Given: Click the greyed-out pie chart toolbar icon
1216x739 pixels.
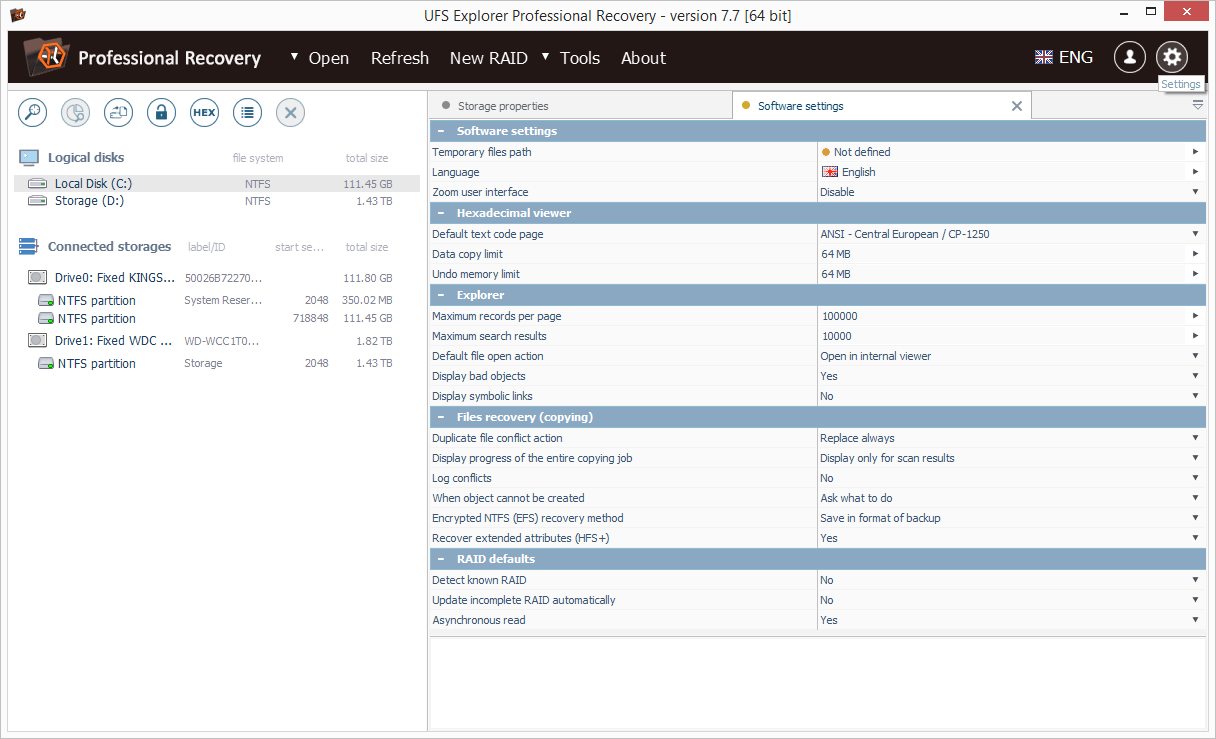Looking at the screenshot, I should 76,113.
